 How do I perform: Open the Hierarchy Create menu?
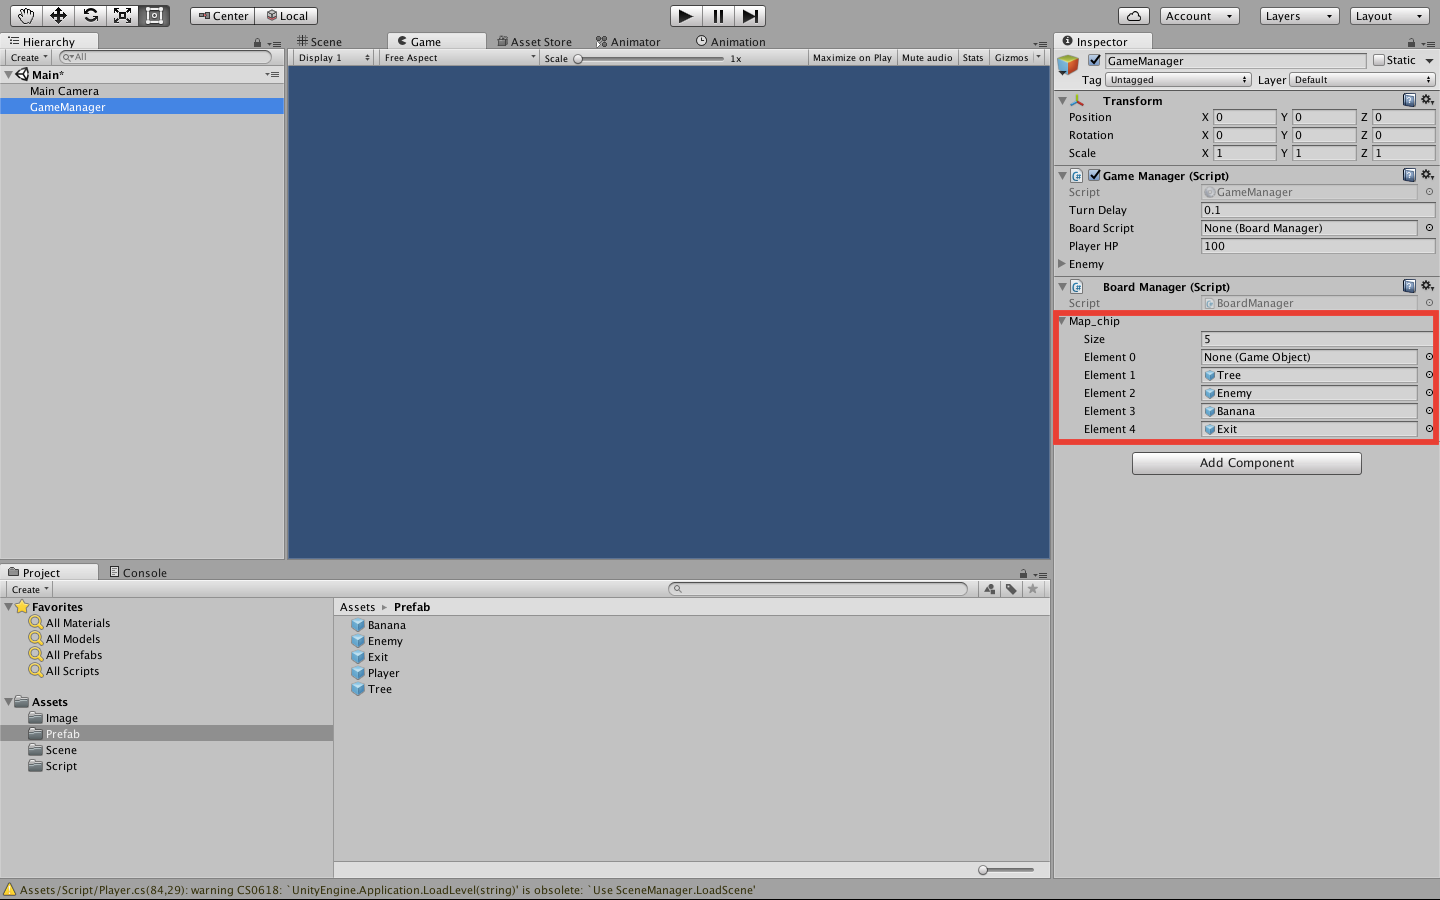tap(28, 58)
